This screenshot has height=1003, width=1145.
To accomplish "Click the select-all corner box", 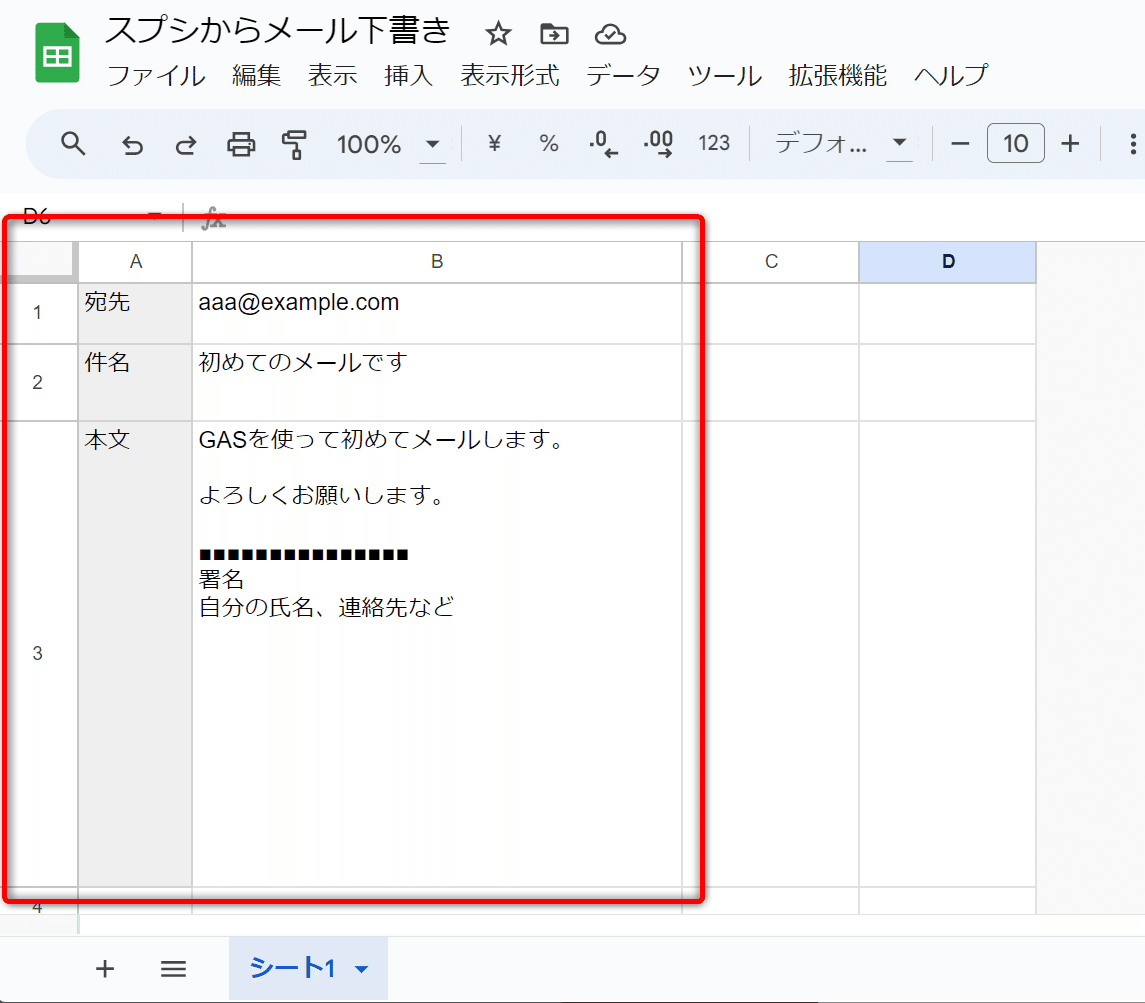I will (x=38, y=261).
